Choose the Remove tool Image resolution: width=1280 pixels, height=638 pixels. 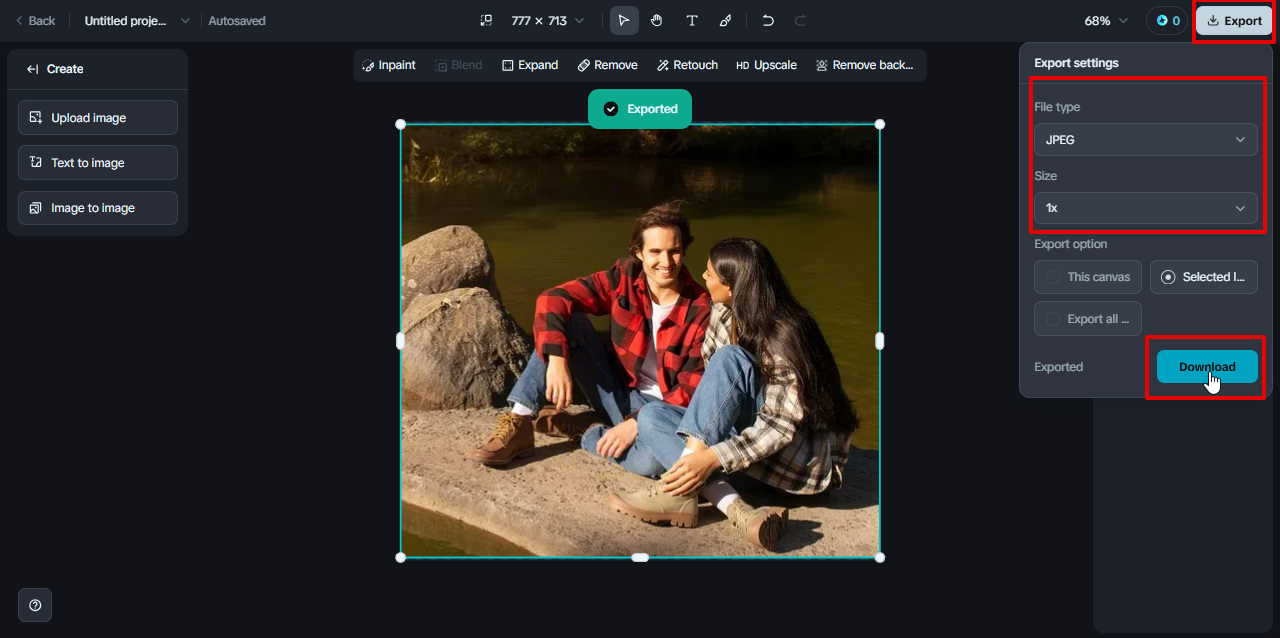(x=607, y=65)
